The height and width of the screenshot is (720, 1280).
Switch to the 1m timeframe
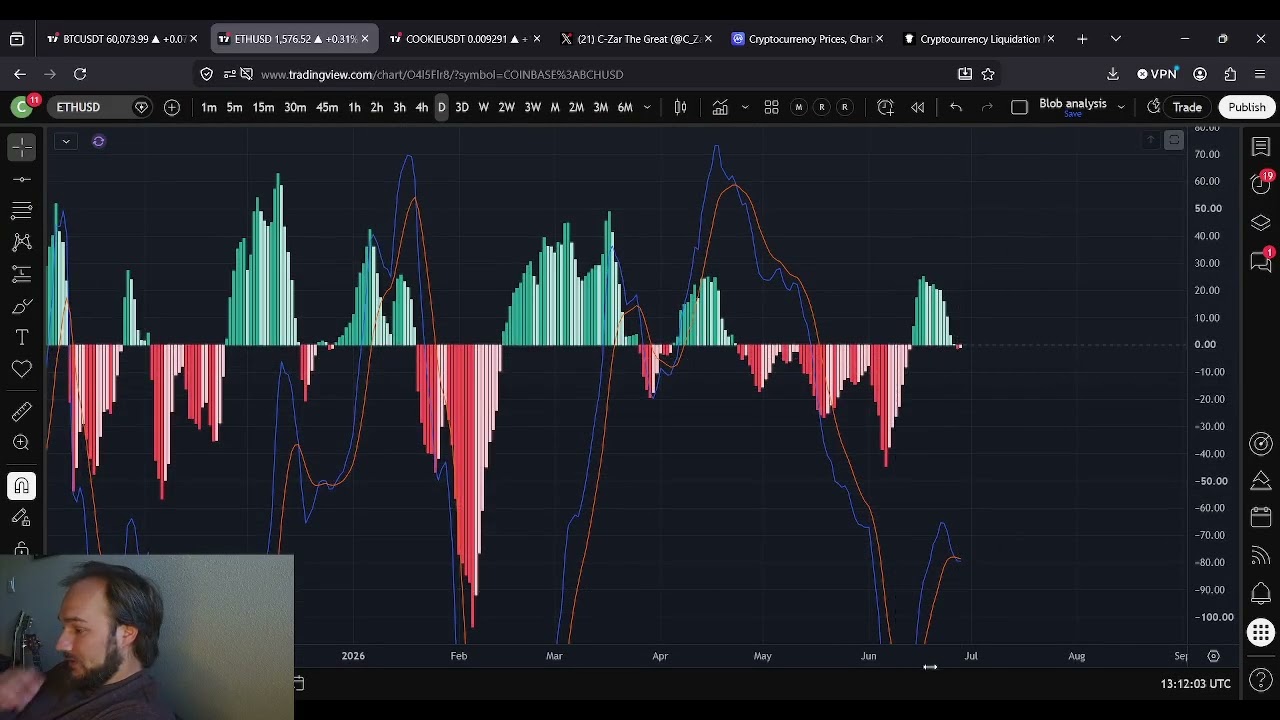point(209,107)
